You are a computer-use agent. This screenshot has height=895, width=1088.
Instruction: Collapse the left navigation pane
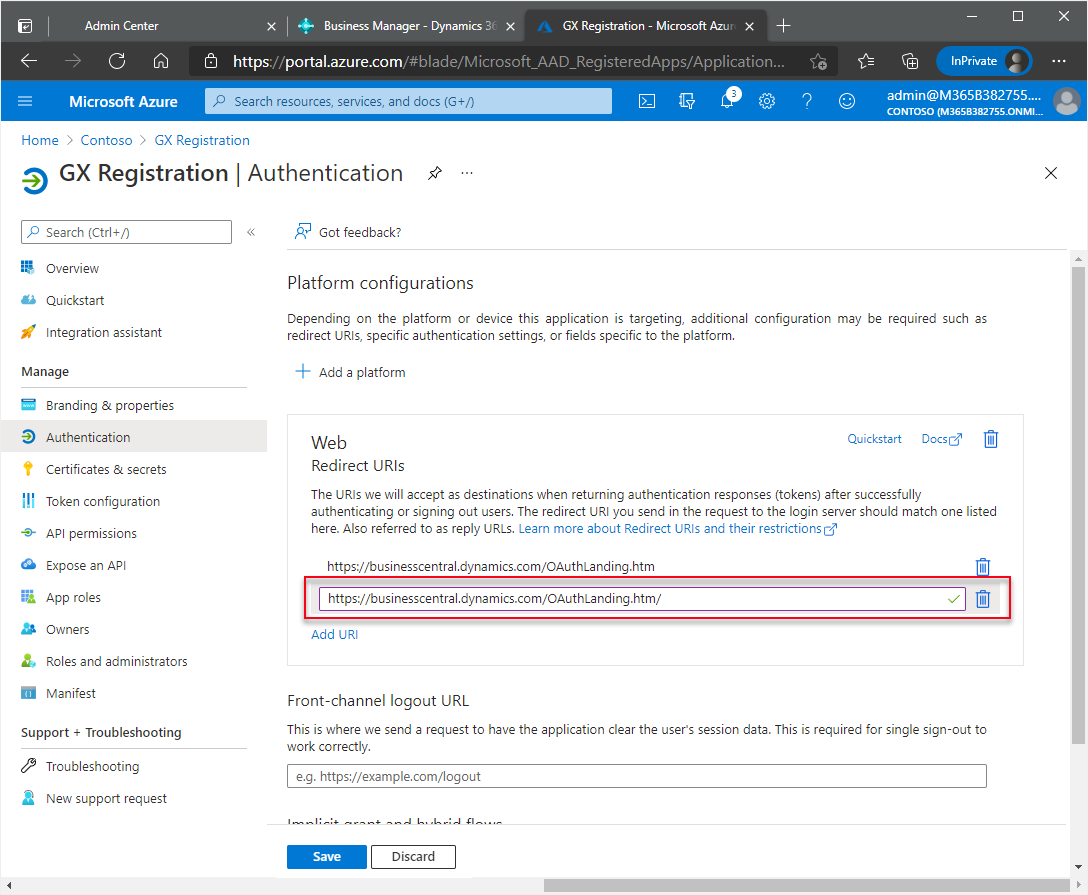pyautogui.click(x=251, y=232)
